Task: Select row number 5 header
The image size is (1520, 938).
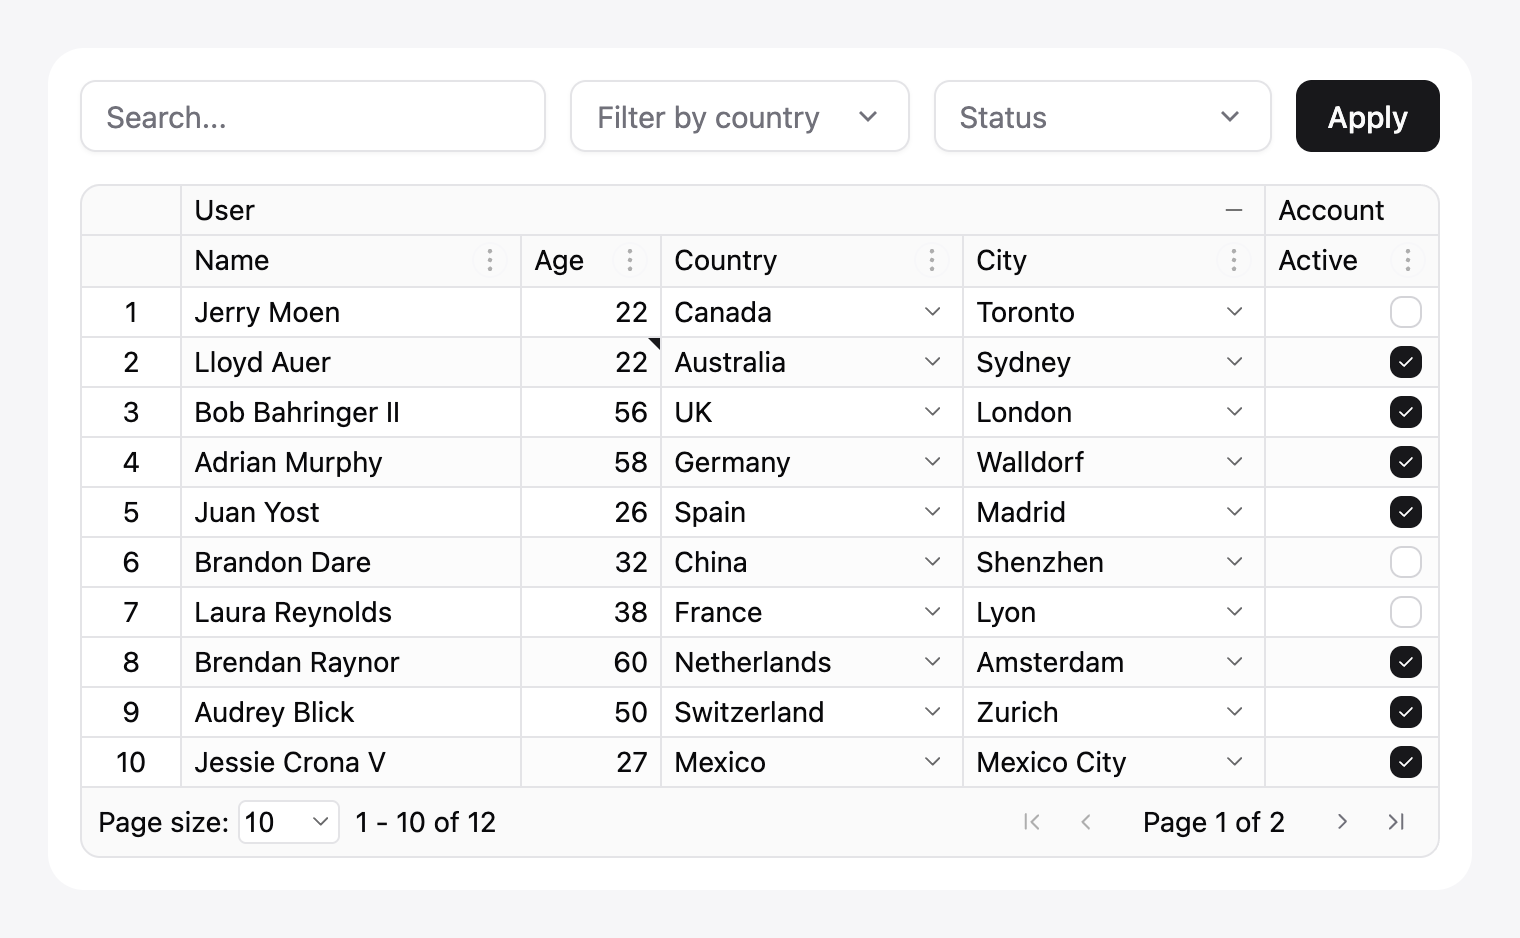Action: [x=131, y=512]
